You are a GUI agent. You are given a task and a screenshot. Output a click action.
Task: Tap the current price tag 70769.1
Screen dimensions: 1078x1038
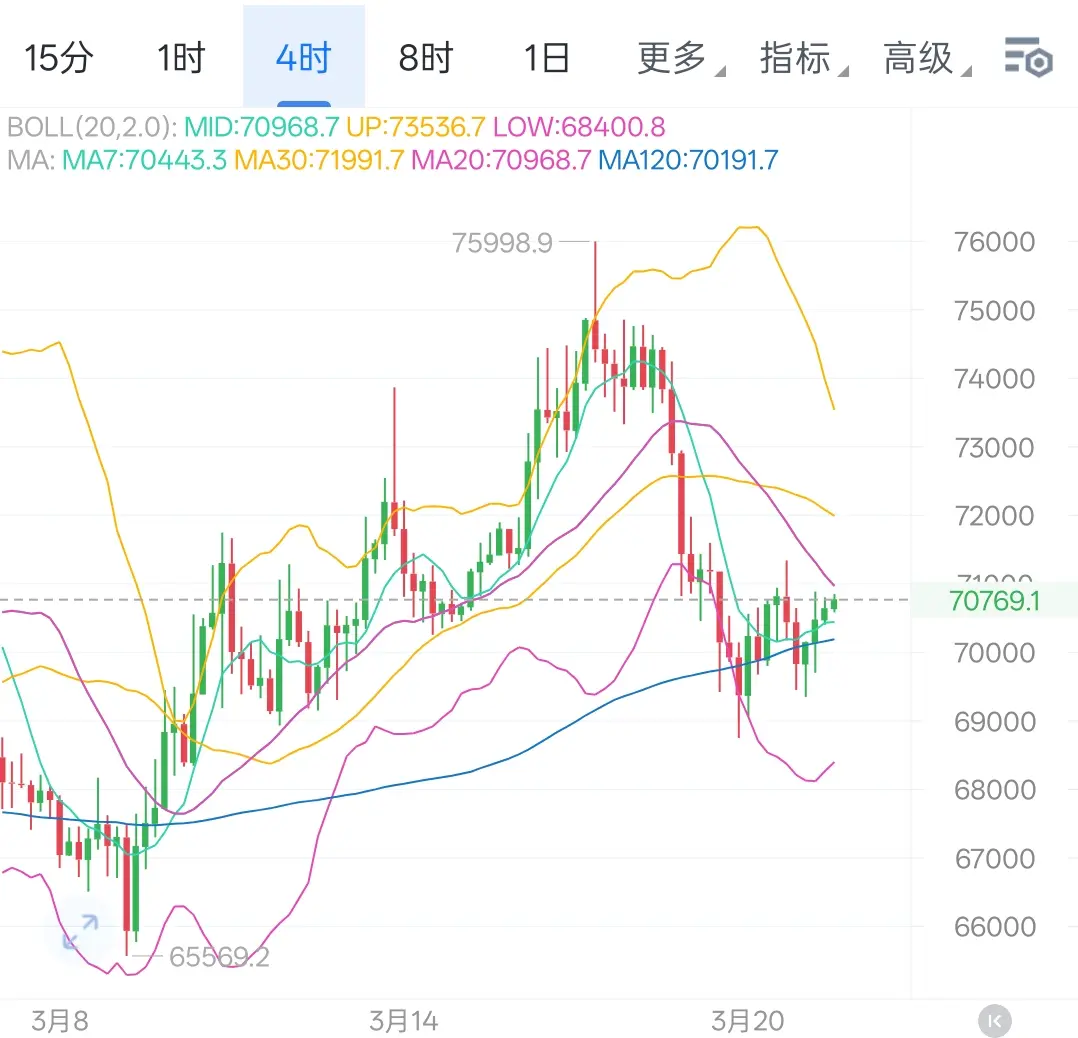tap(994, 601)
